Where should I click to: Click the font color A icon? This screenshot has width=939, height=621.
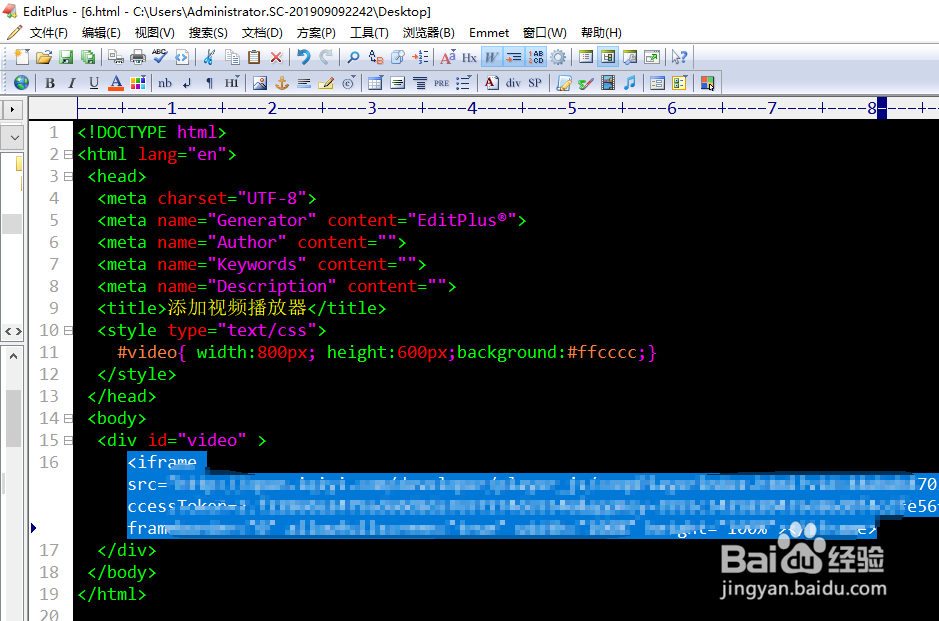pyautogui.click(x=116, y=83)
